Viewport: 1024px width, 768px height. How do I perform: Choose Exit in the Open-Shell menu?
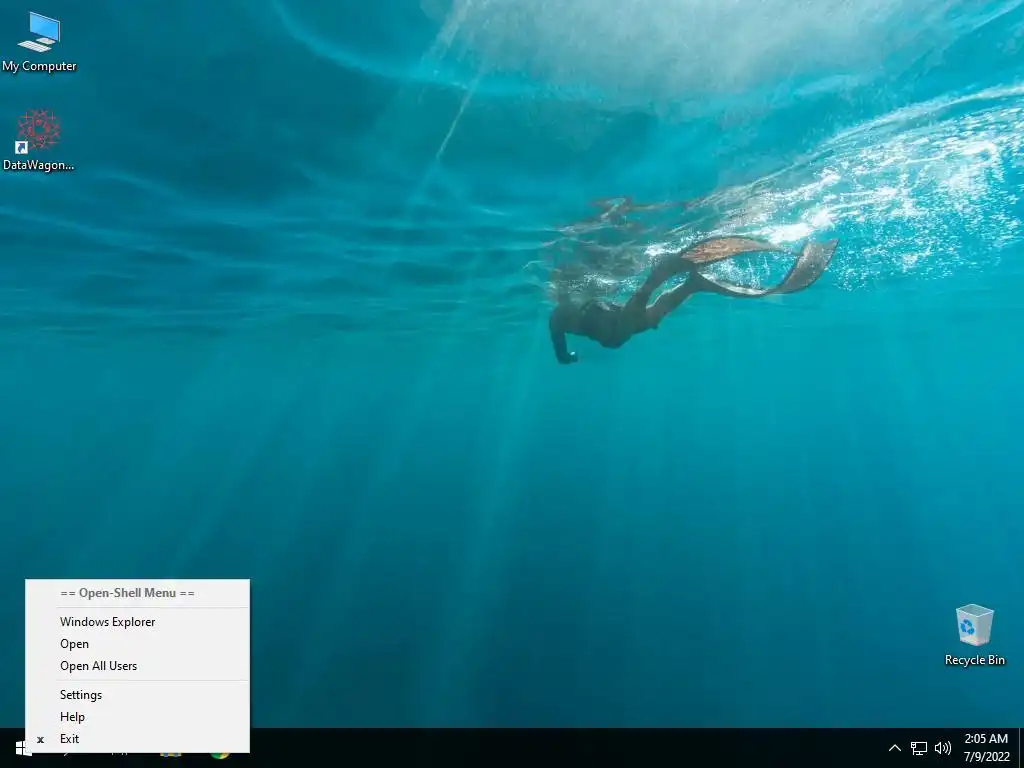point(138,739)
